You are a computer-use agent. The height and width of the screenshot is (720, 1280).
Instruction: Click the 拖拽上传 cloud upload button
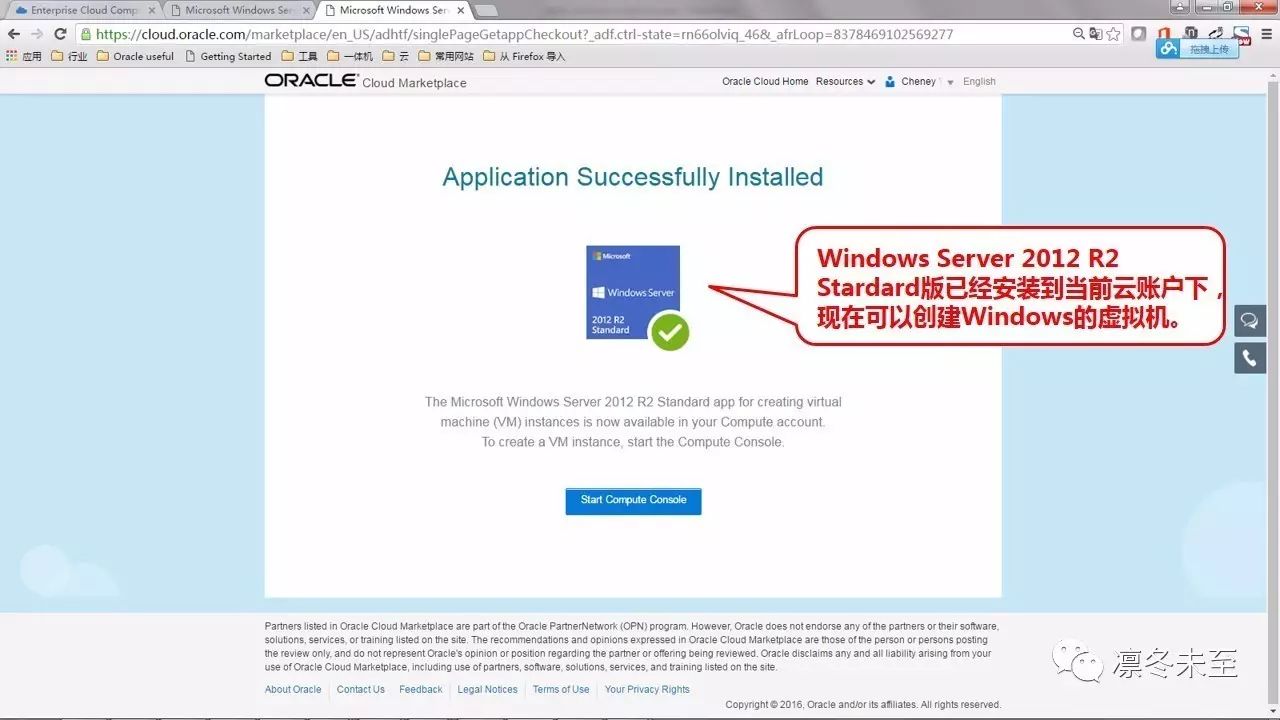pos(1197,48)
